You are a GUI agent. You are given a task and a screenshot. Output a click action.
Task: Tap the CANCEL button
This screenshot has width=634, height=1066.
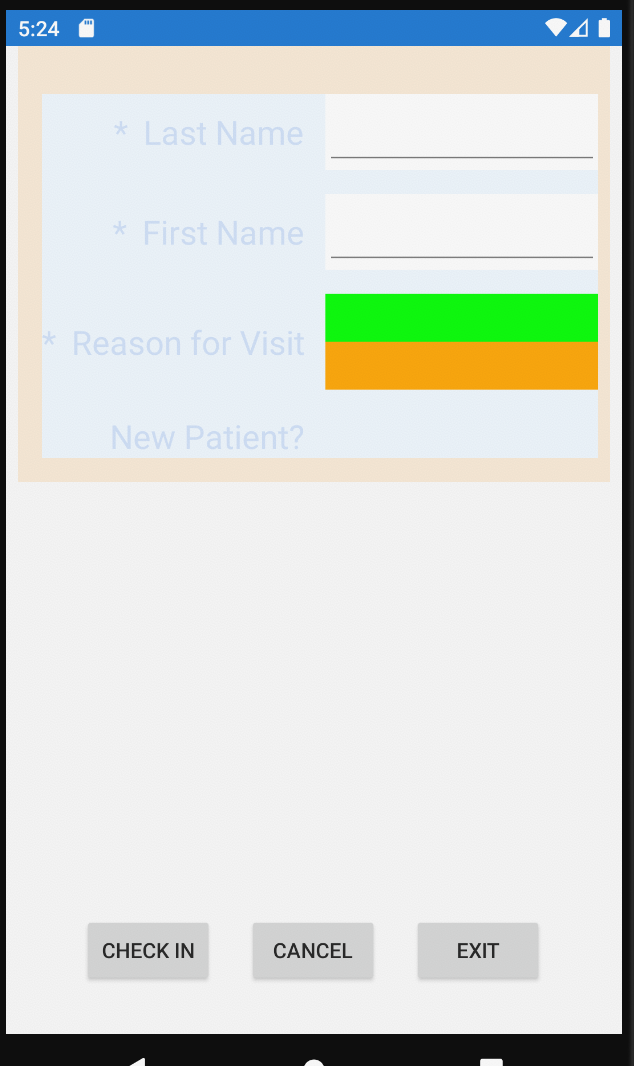313,950
